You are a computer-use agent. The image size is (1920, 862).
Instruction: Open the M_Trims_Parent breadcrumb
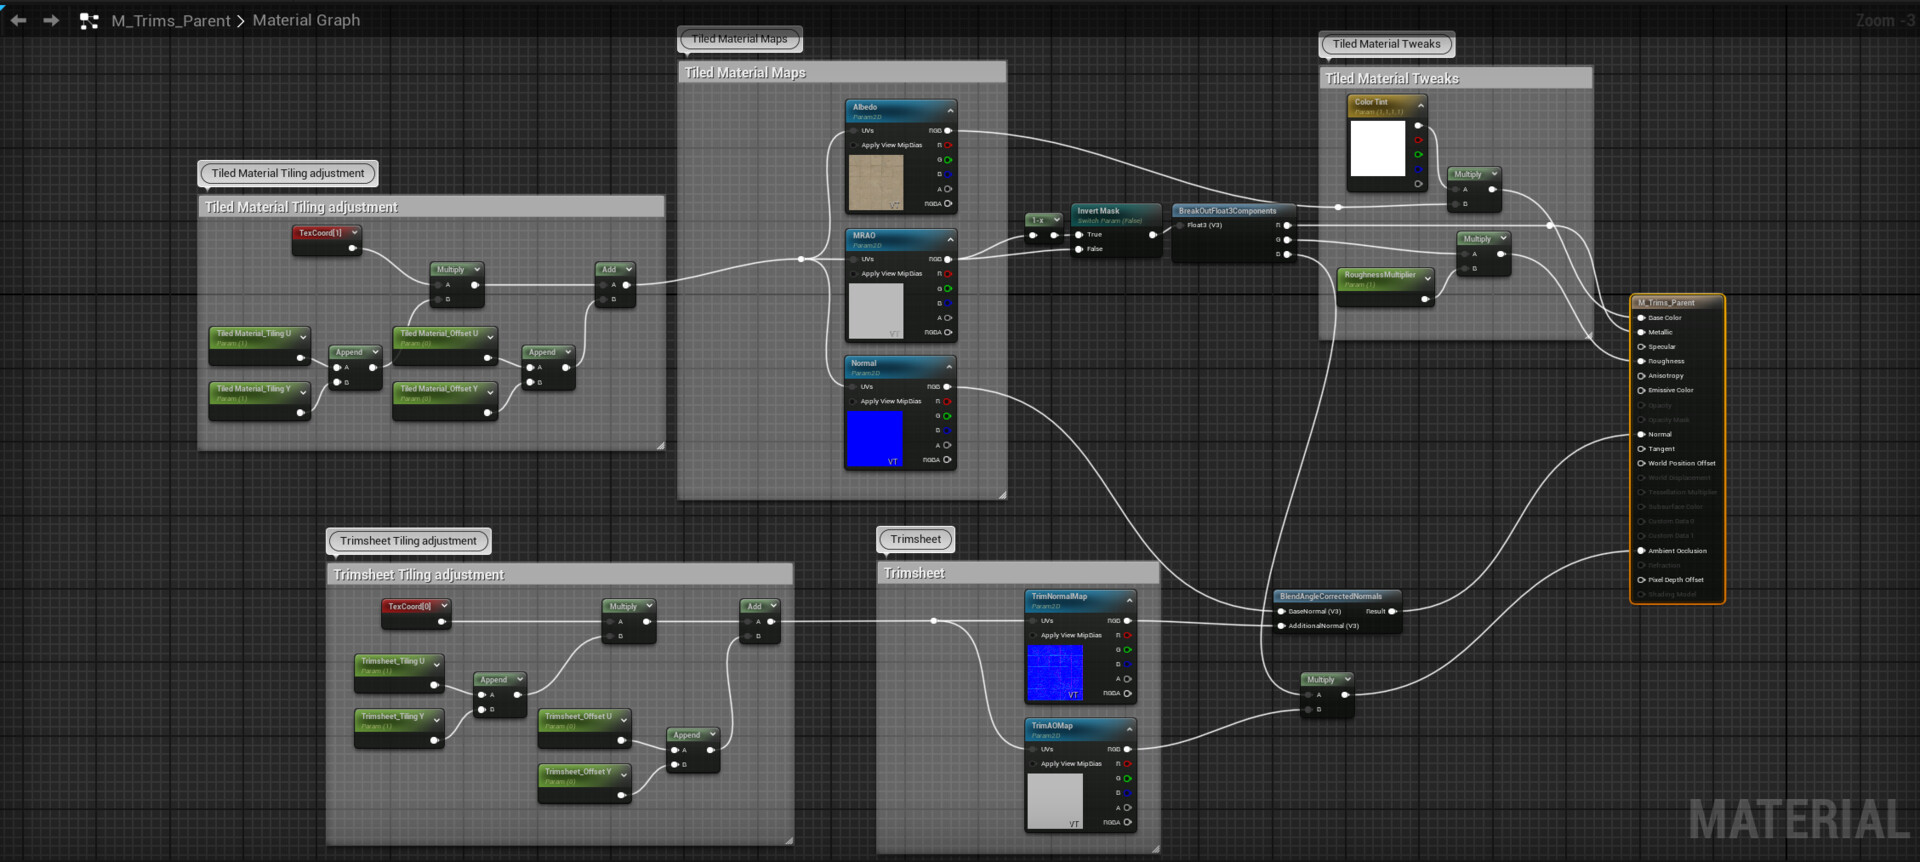tap(171, 20)
